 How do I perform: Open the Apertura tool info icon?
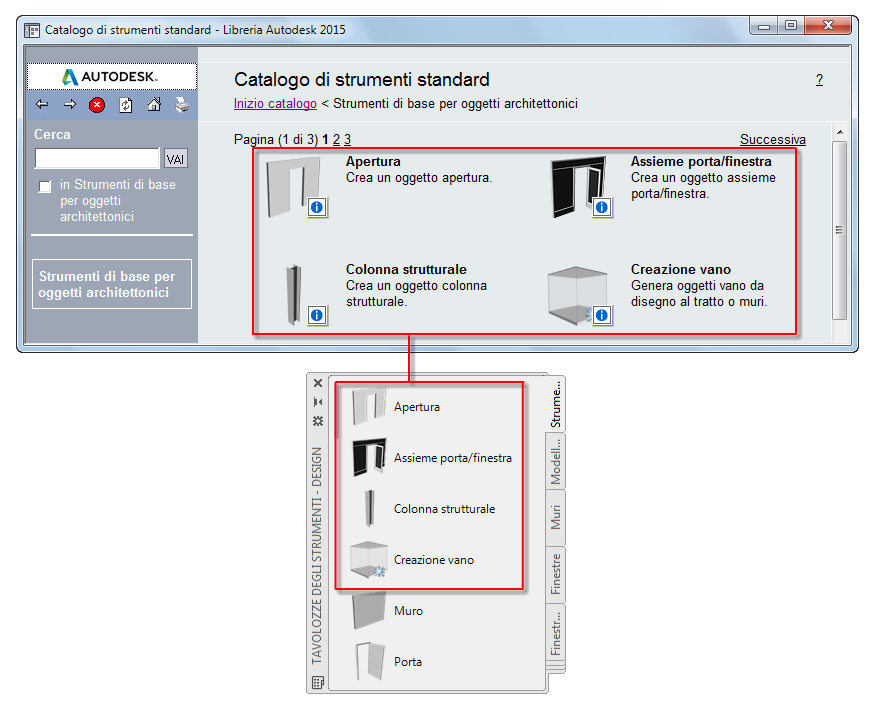click(x=317, y=208)
